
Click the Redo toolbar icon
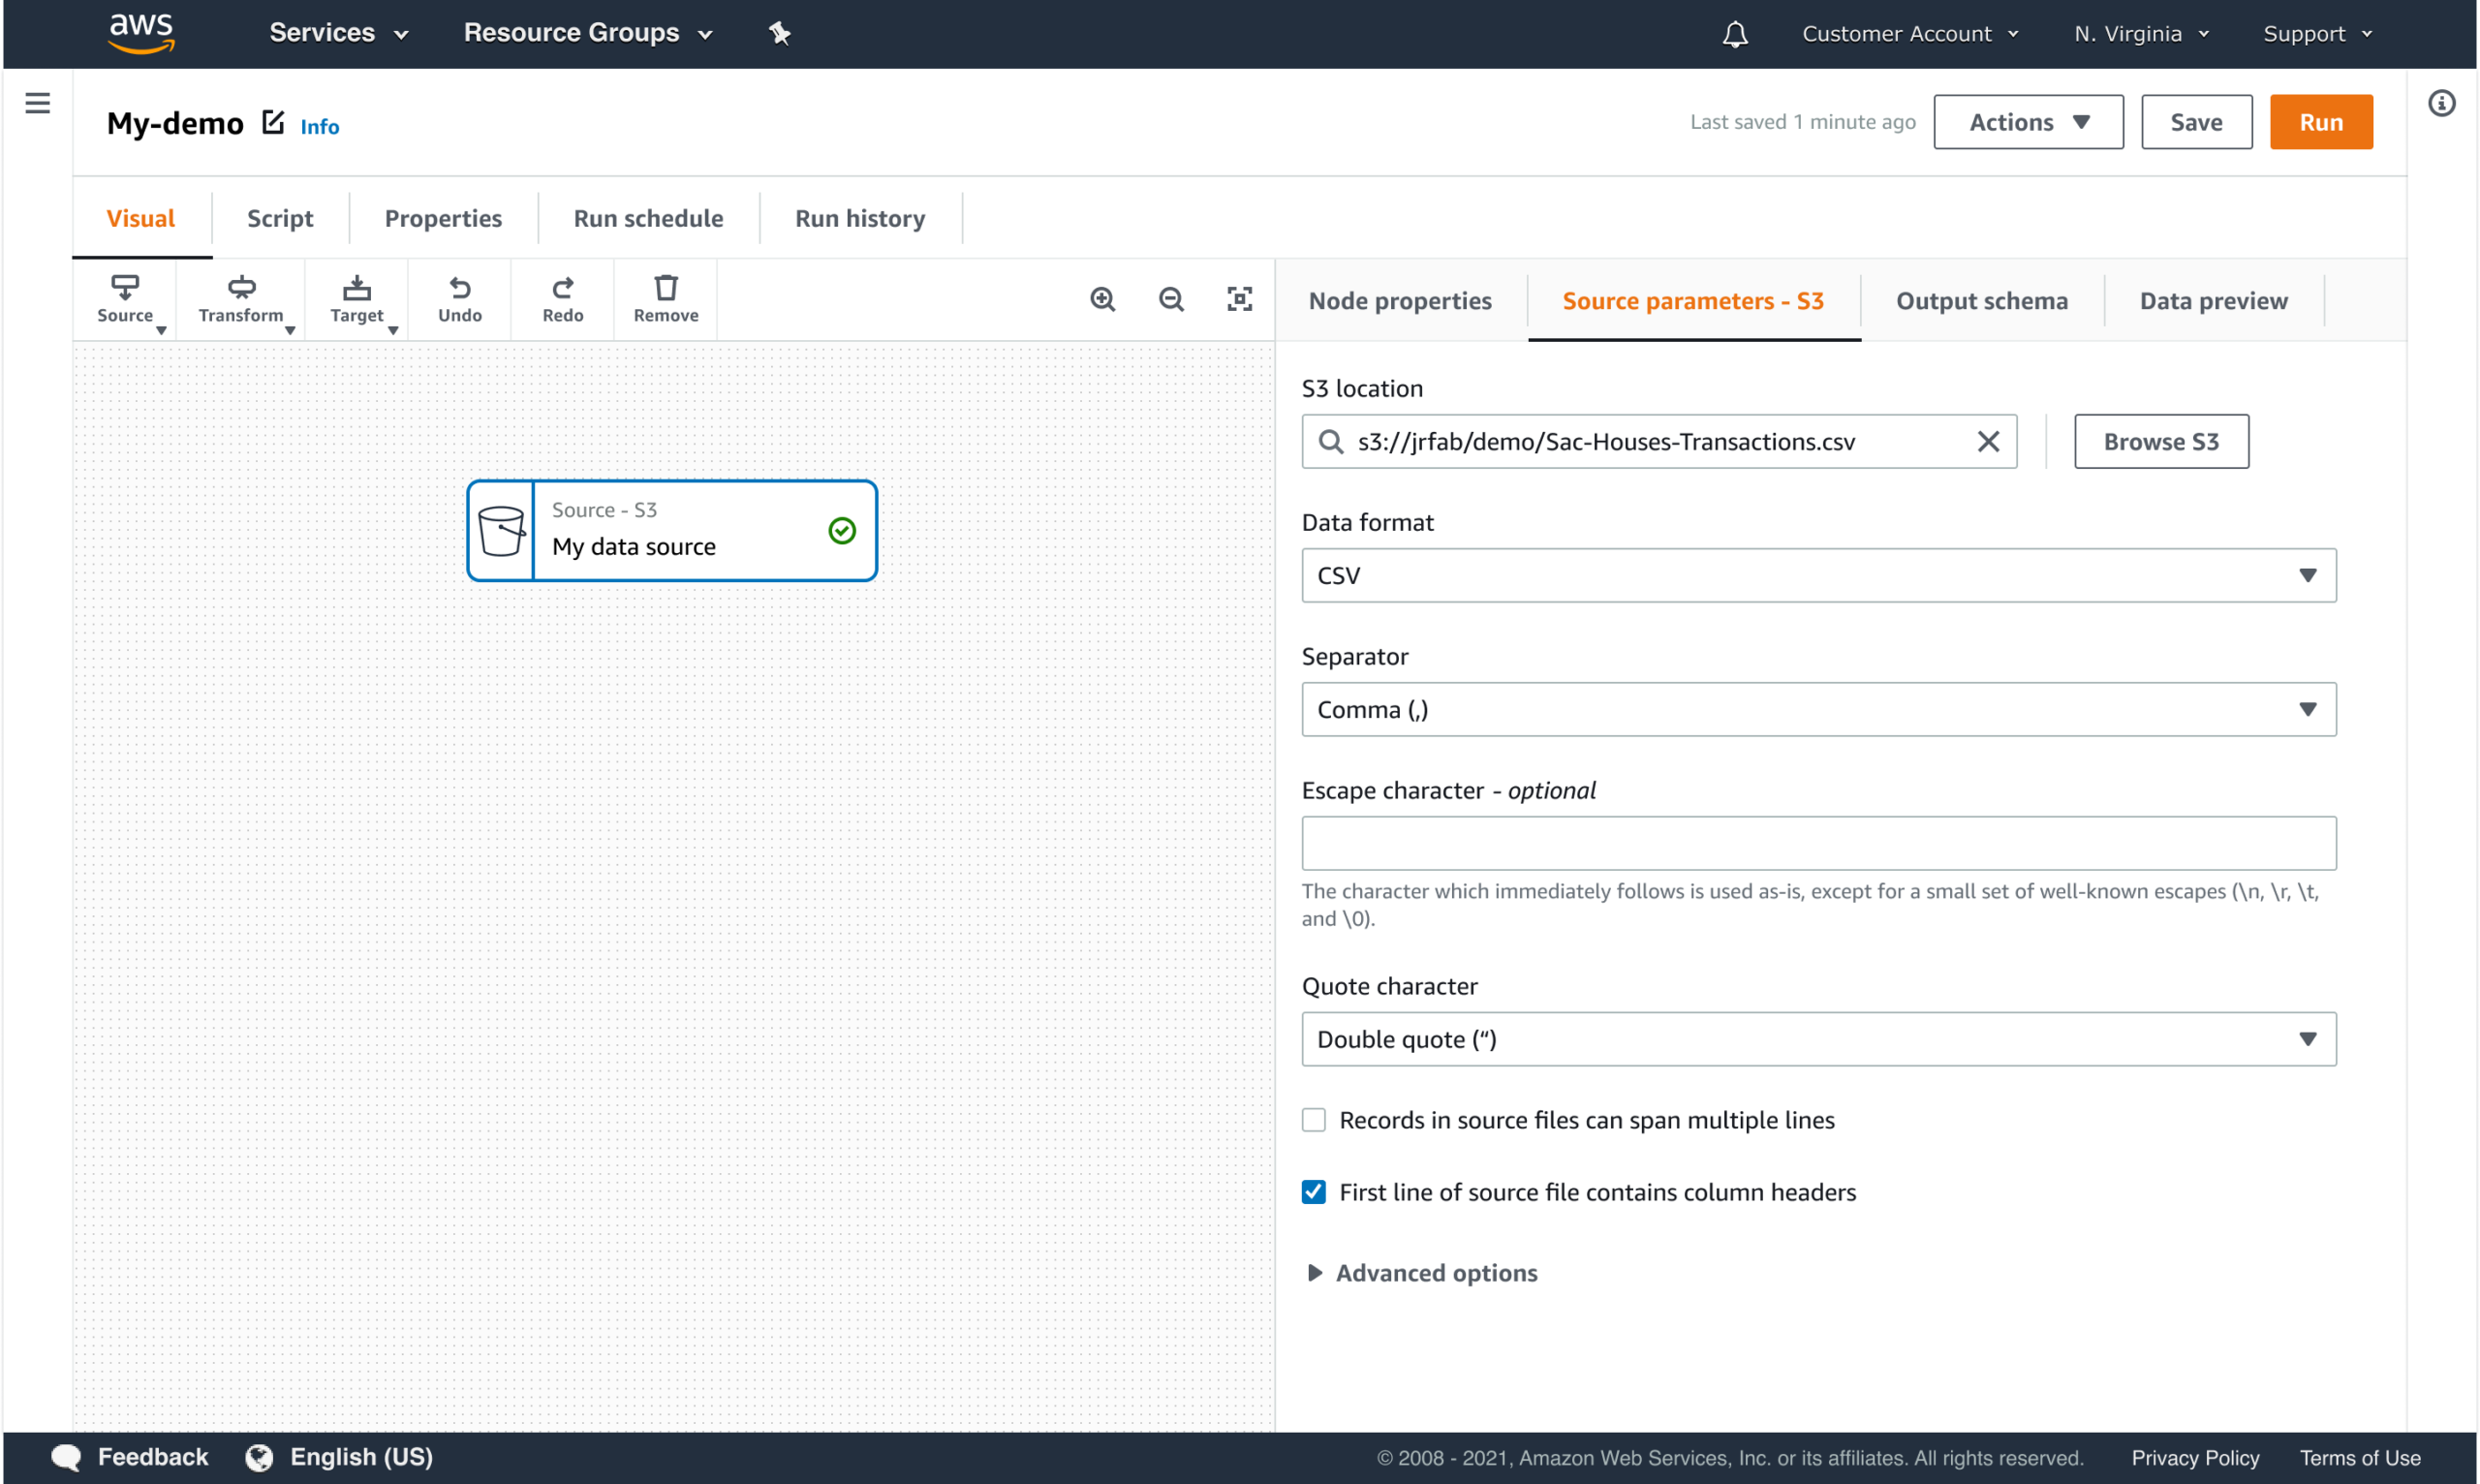(x=562, y=298)
